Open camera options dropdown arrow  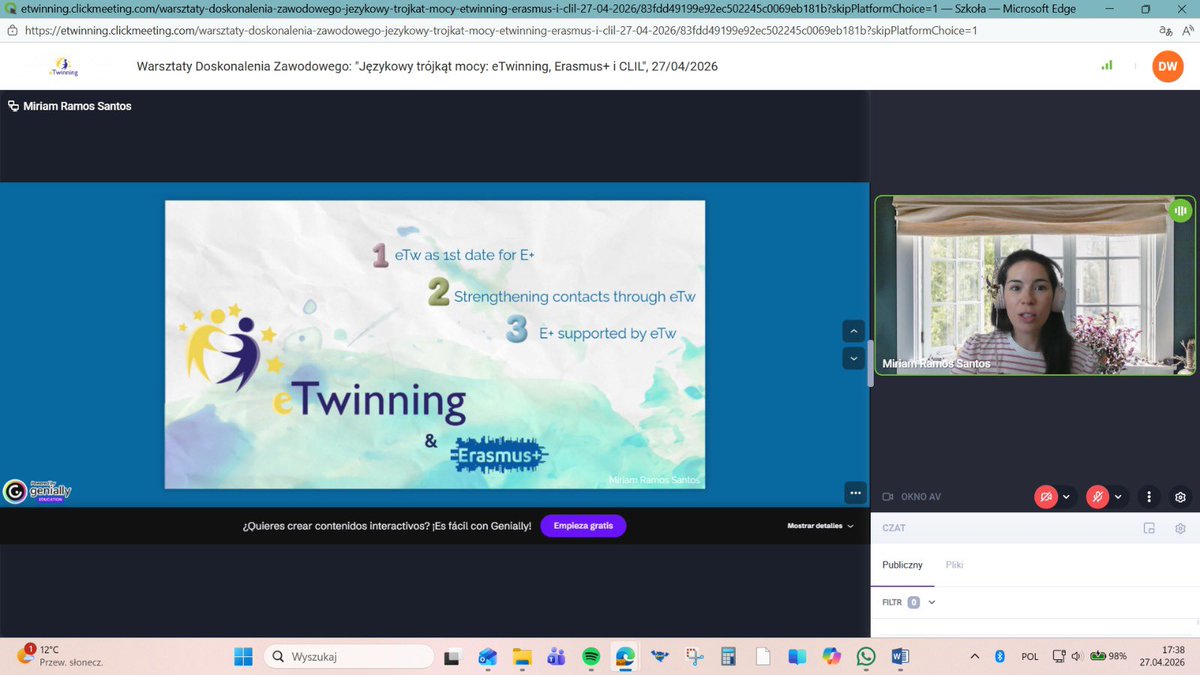click(1066, 497)
